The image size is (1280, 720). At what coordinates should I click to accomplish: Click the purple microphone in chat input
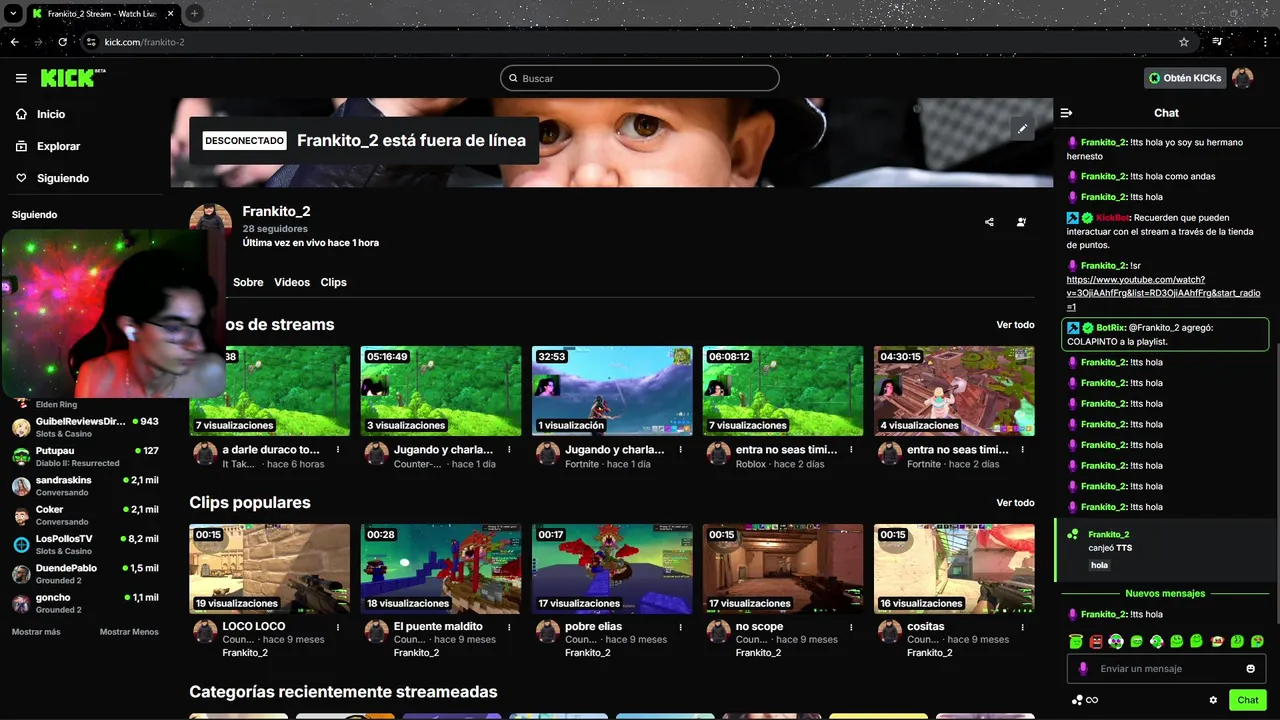pos(1082,669)
